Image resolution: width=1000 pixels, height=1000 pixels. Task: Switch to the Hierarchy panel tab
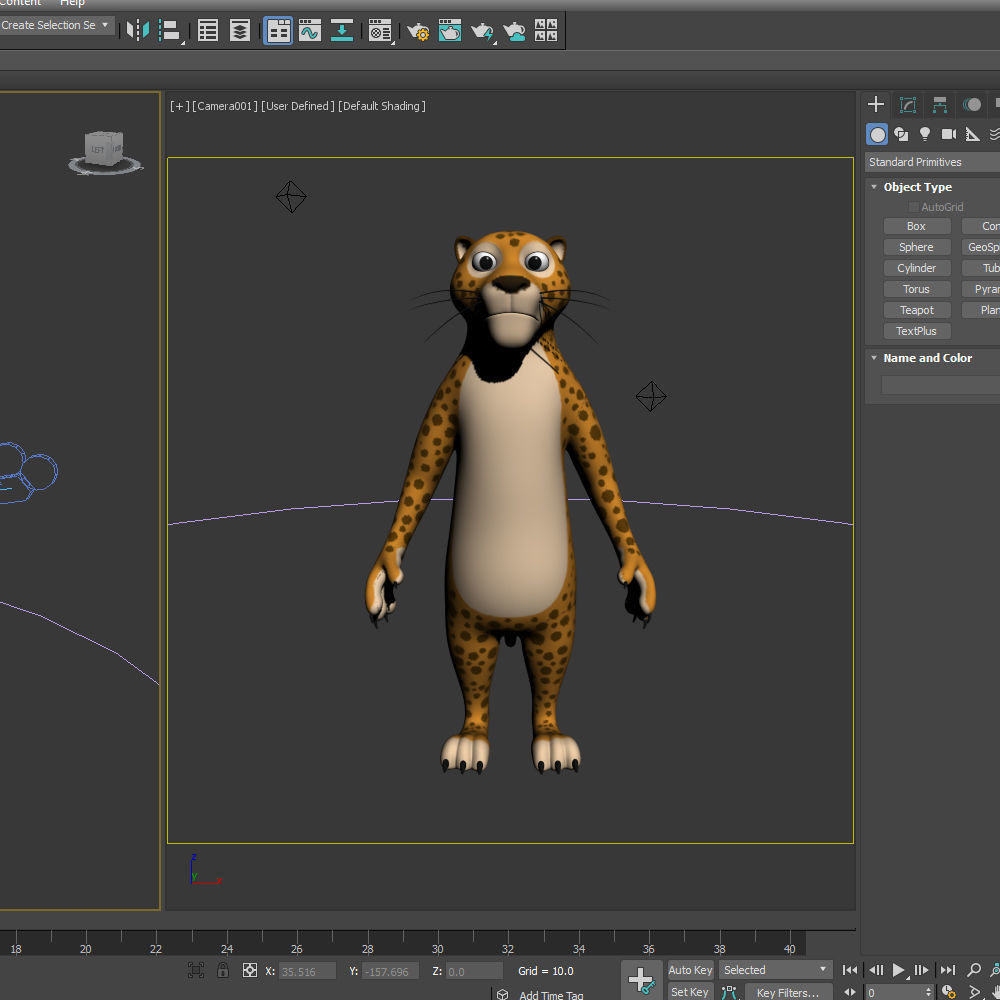[939, 104]
